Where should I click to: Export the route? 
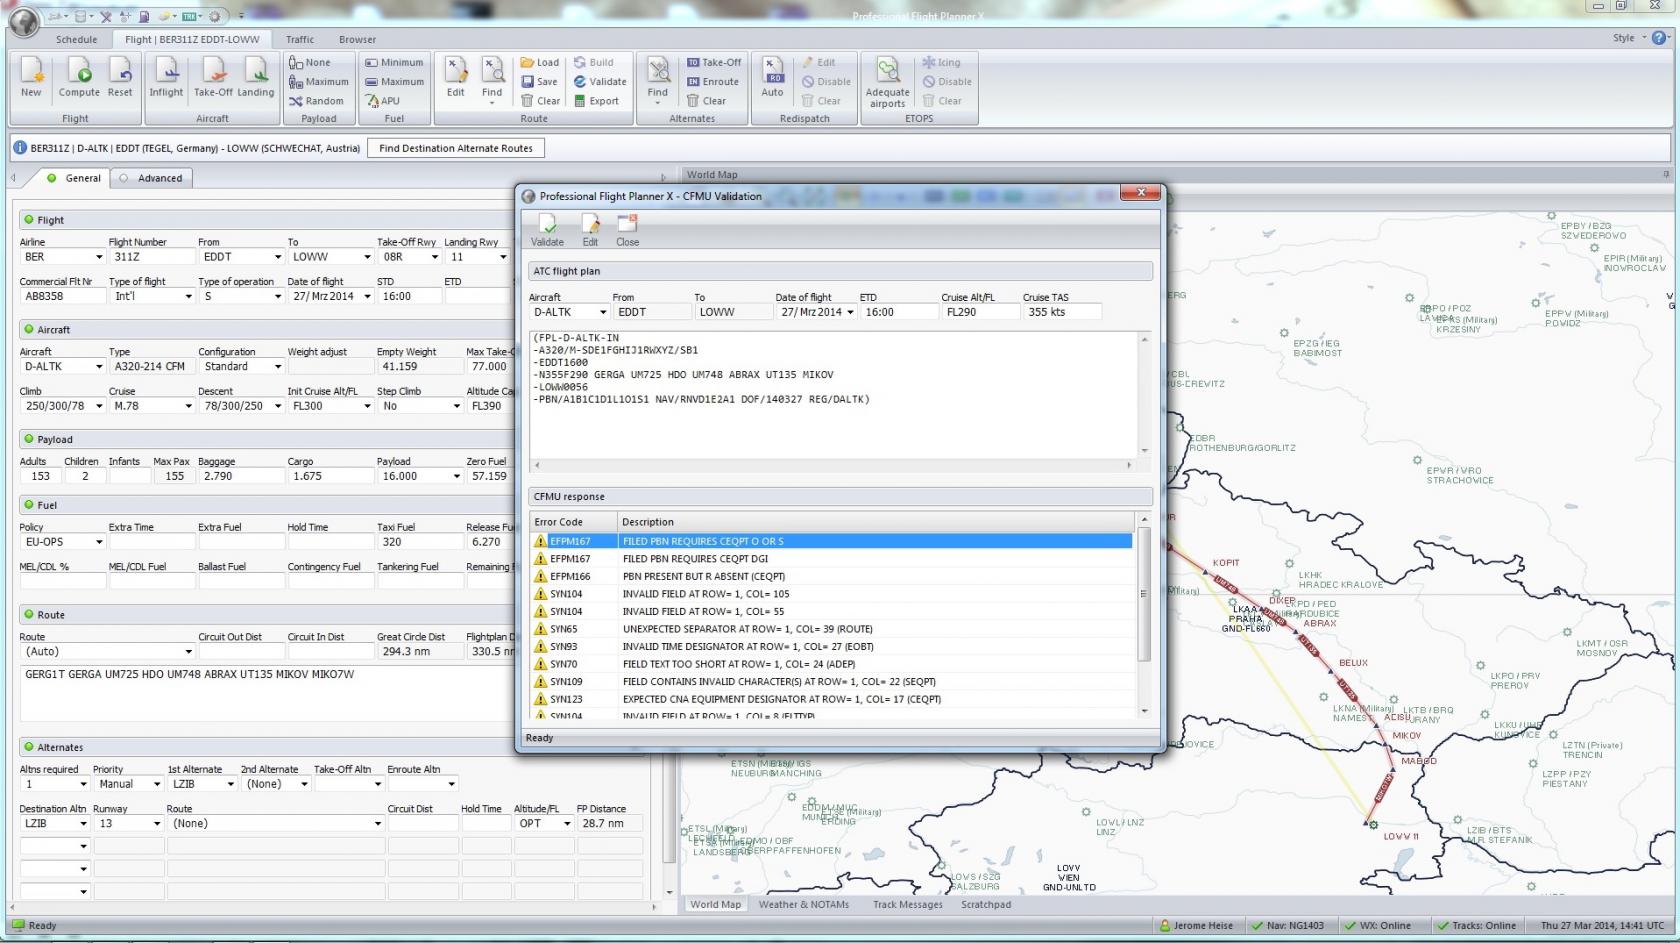coord(596,101)
